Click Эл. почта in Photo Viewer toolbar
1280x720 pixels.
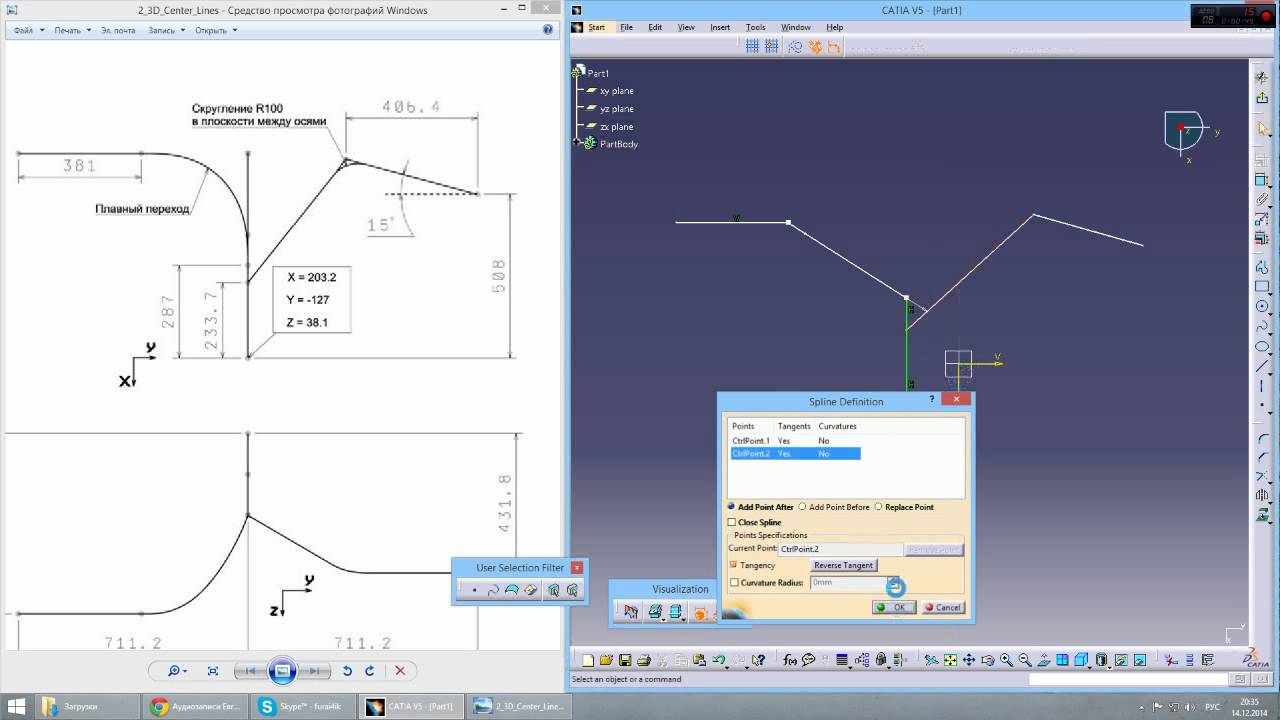click(117, 30)
